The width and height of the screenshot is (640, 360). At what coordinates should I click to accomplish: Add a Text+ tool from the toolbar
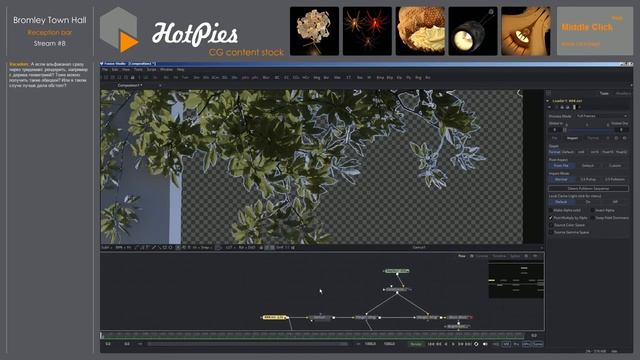185,78
